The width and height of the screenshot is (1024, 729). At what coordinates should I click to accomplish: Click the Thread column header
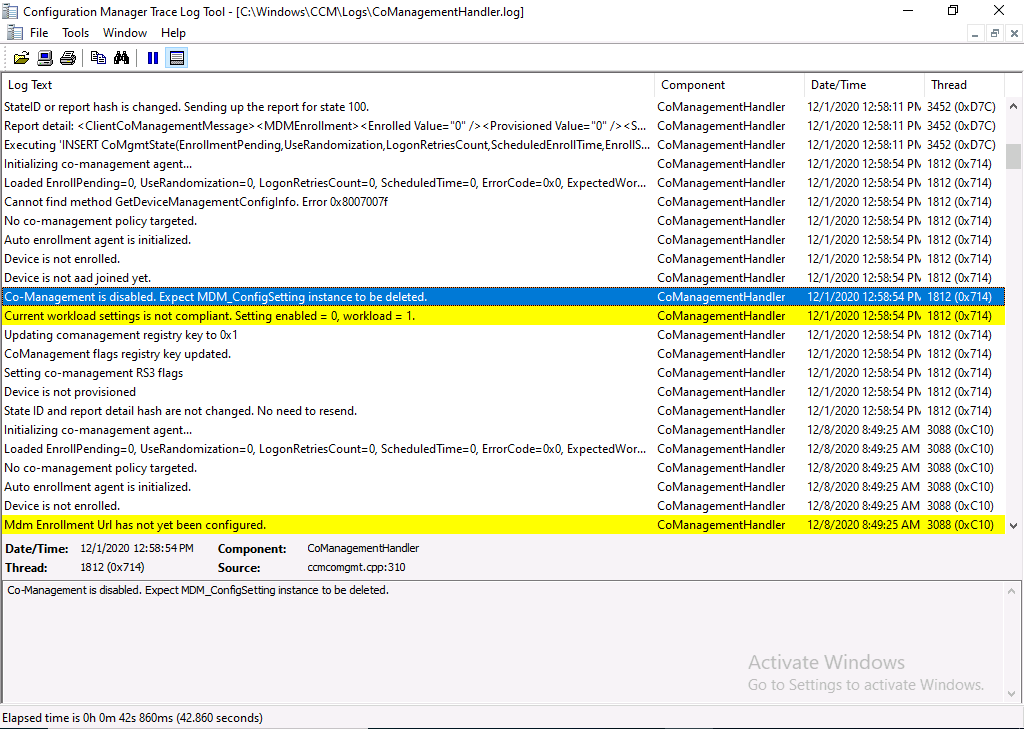pyautogui.click(x=965, y=85)
